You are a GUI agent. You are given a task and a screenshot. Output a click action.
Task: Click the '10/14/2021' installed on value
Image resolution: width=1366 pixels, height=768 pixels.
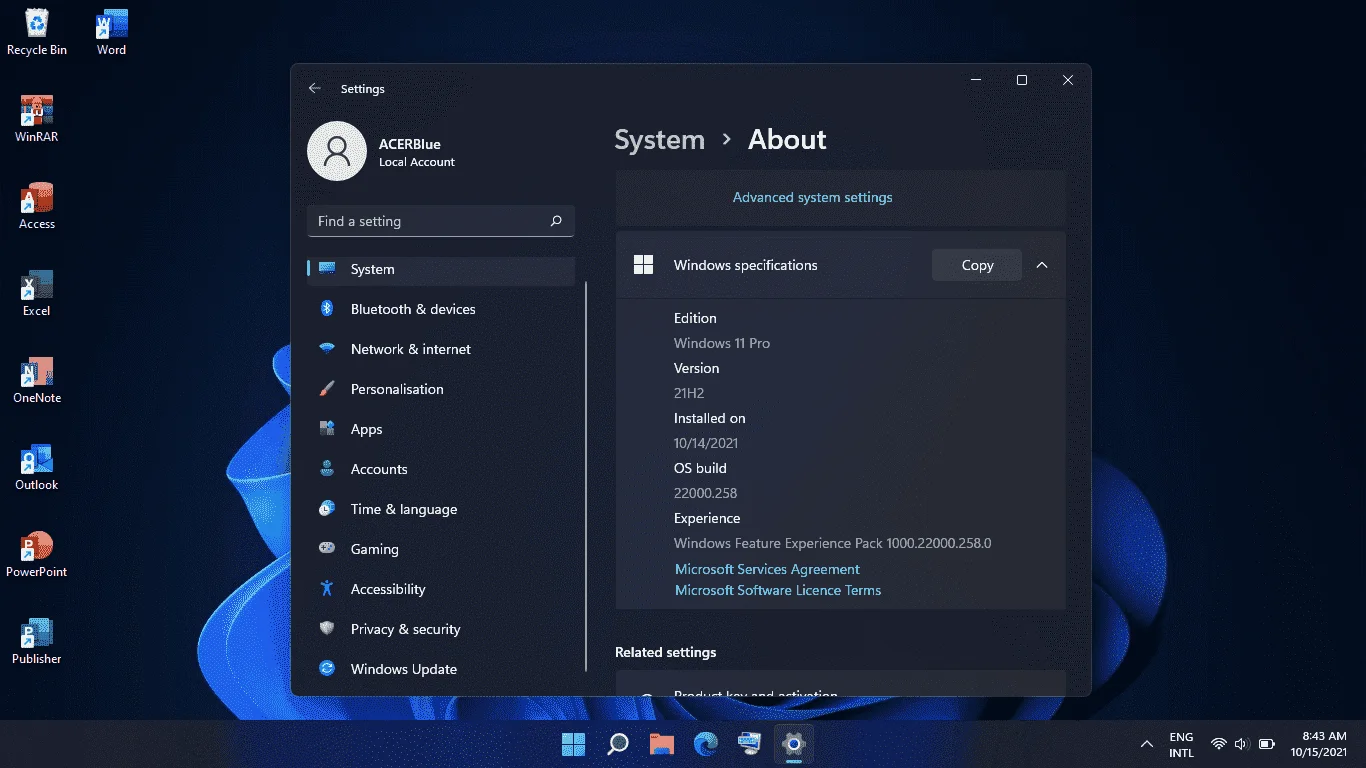tap(706, 443)
